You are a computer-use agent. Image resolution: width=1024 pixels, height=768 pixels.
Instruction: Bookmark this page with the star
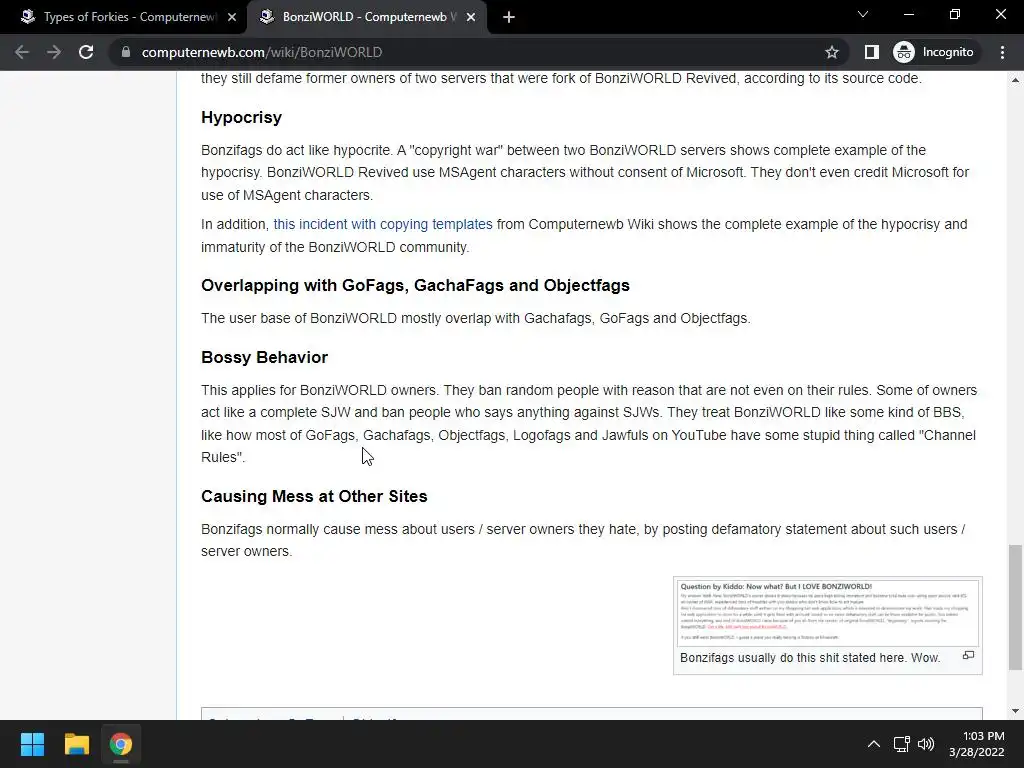[x=831, y=52]
